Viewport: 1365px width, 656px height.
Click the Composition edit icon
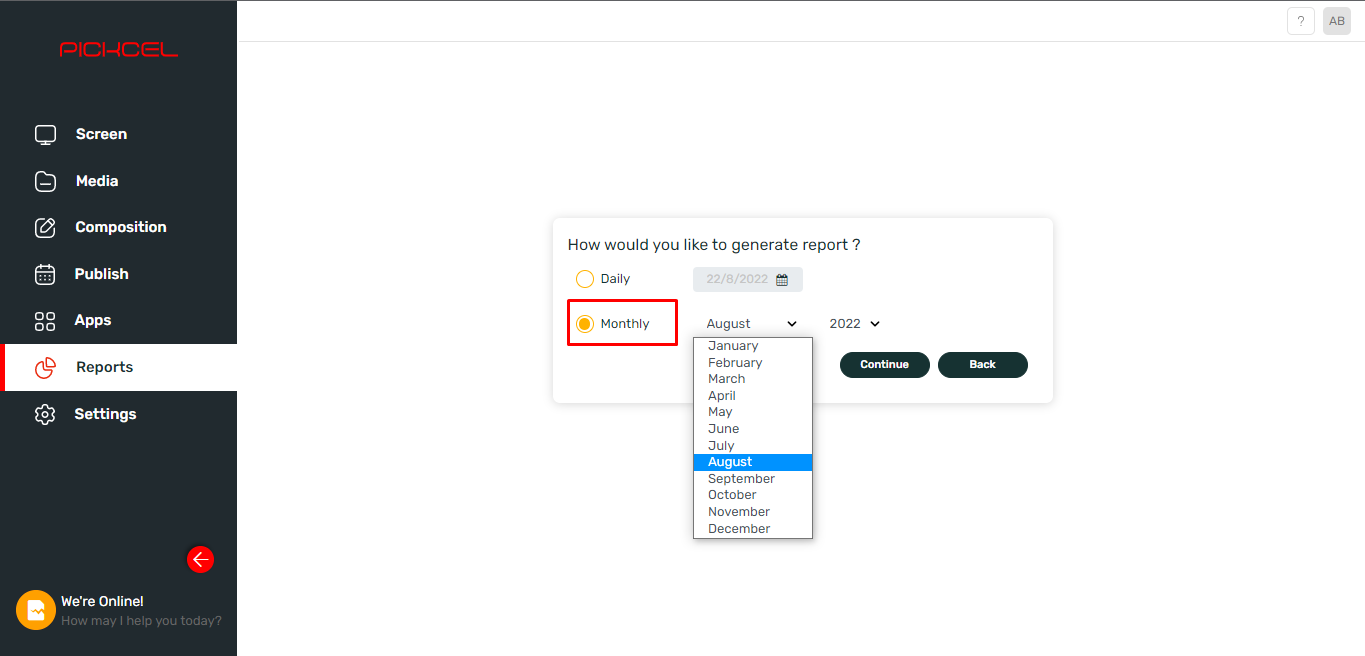tap(45, 227)
